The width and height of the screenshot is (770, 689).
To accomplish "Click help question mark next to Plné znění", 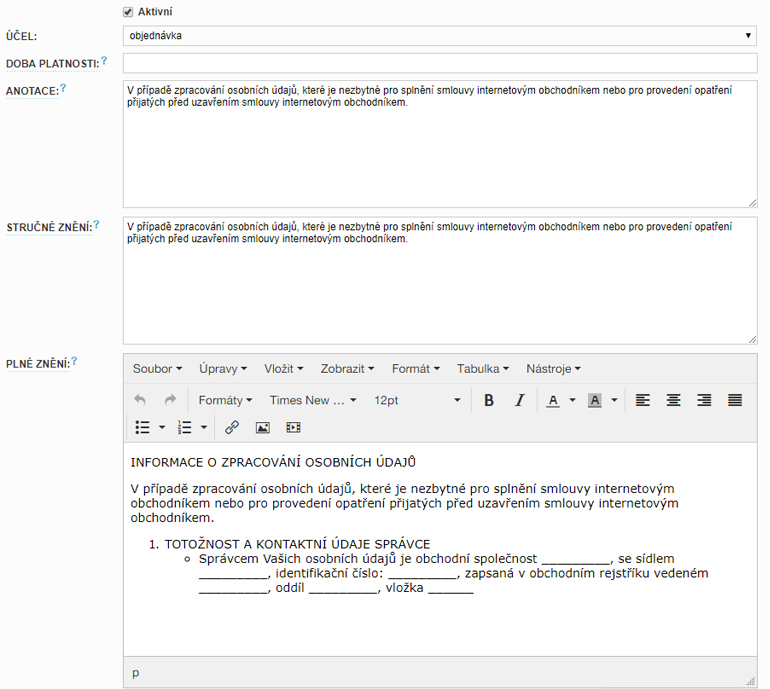I will (x=74, y=362).
